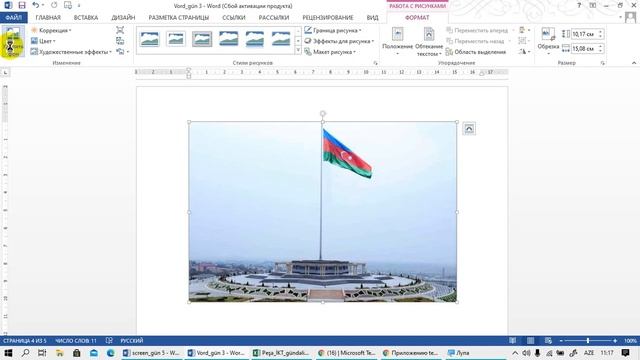Click the layout options icon beside picture
640x360 pixels.
pos(469,129)
